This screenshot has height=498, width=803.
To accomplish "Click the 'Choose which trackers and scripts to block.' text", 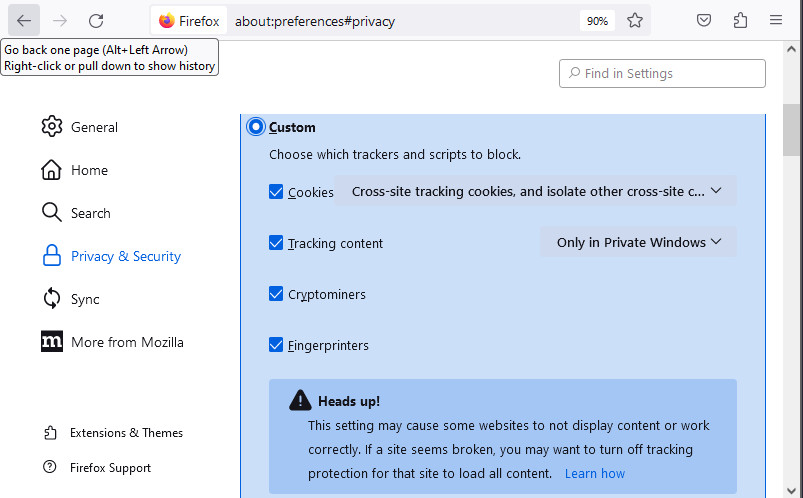I will (395, 154).
